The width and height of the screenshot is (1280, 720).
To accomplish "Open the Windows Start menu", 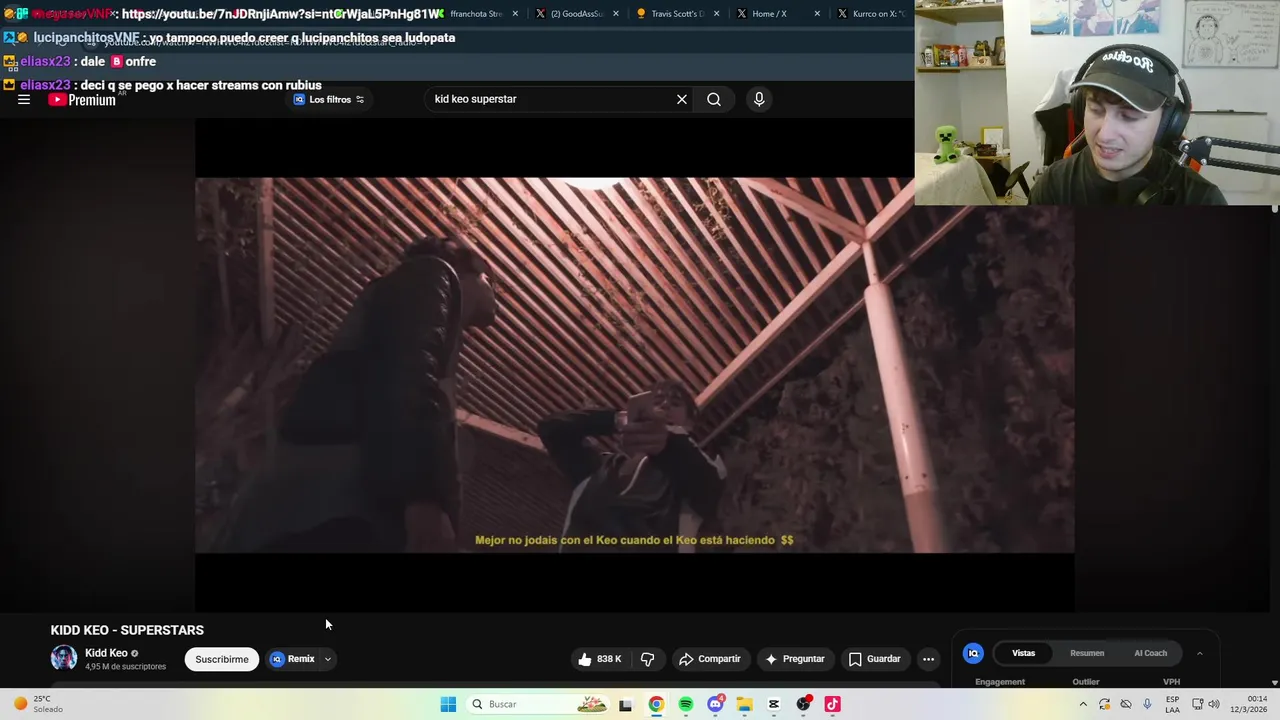I will [448, 704].
